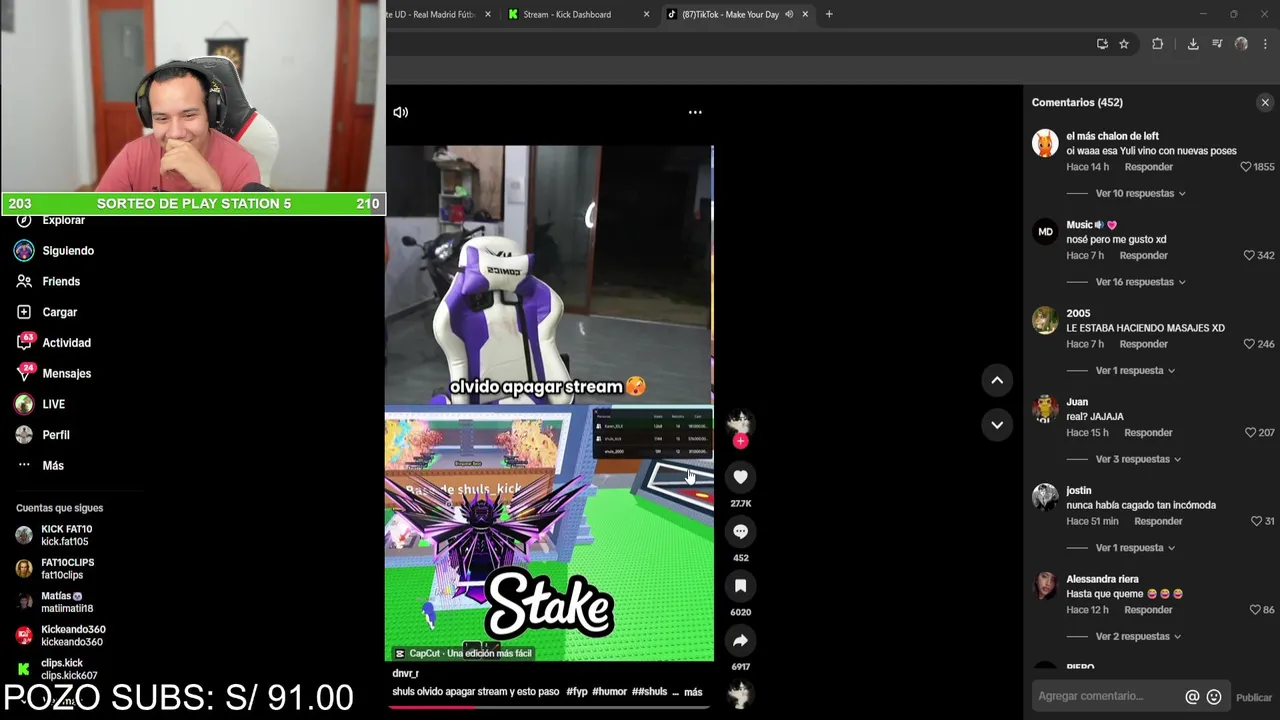Reply to 2005 comment
1280x720 pixels.
(x=1143, y=344)
